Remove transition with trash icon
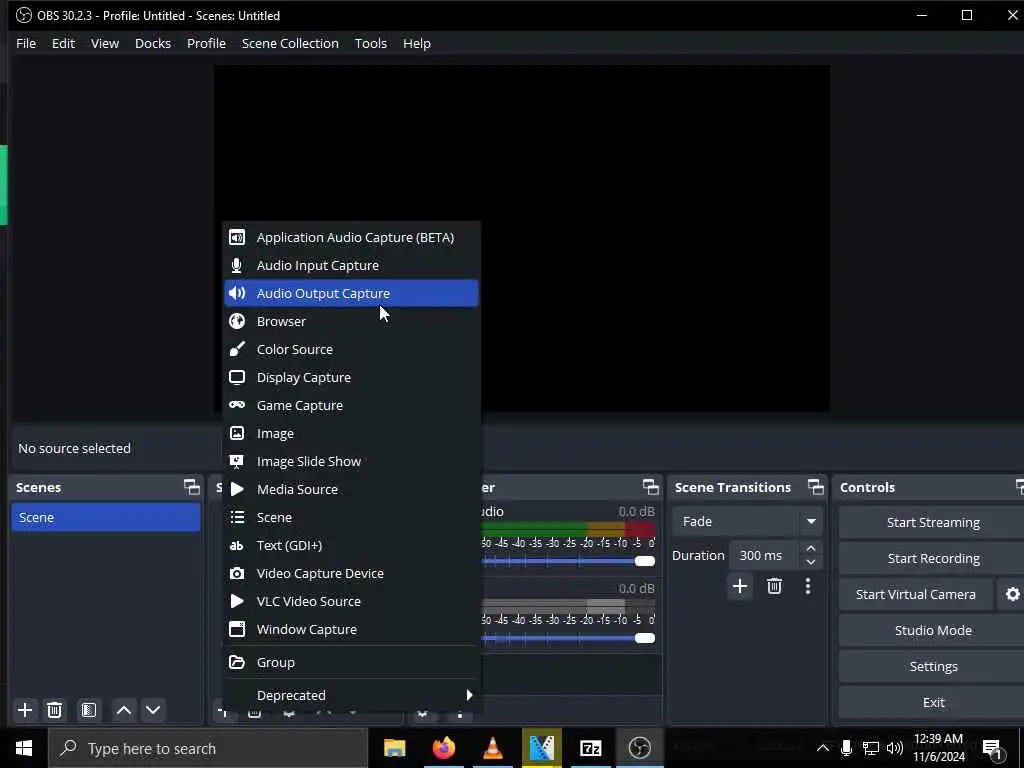The width and height of the screenshot is (1024, 768). click(775, 586)
